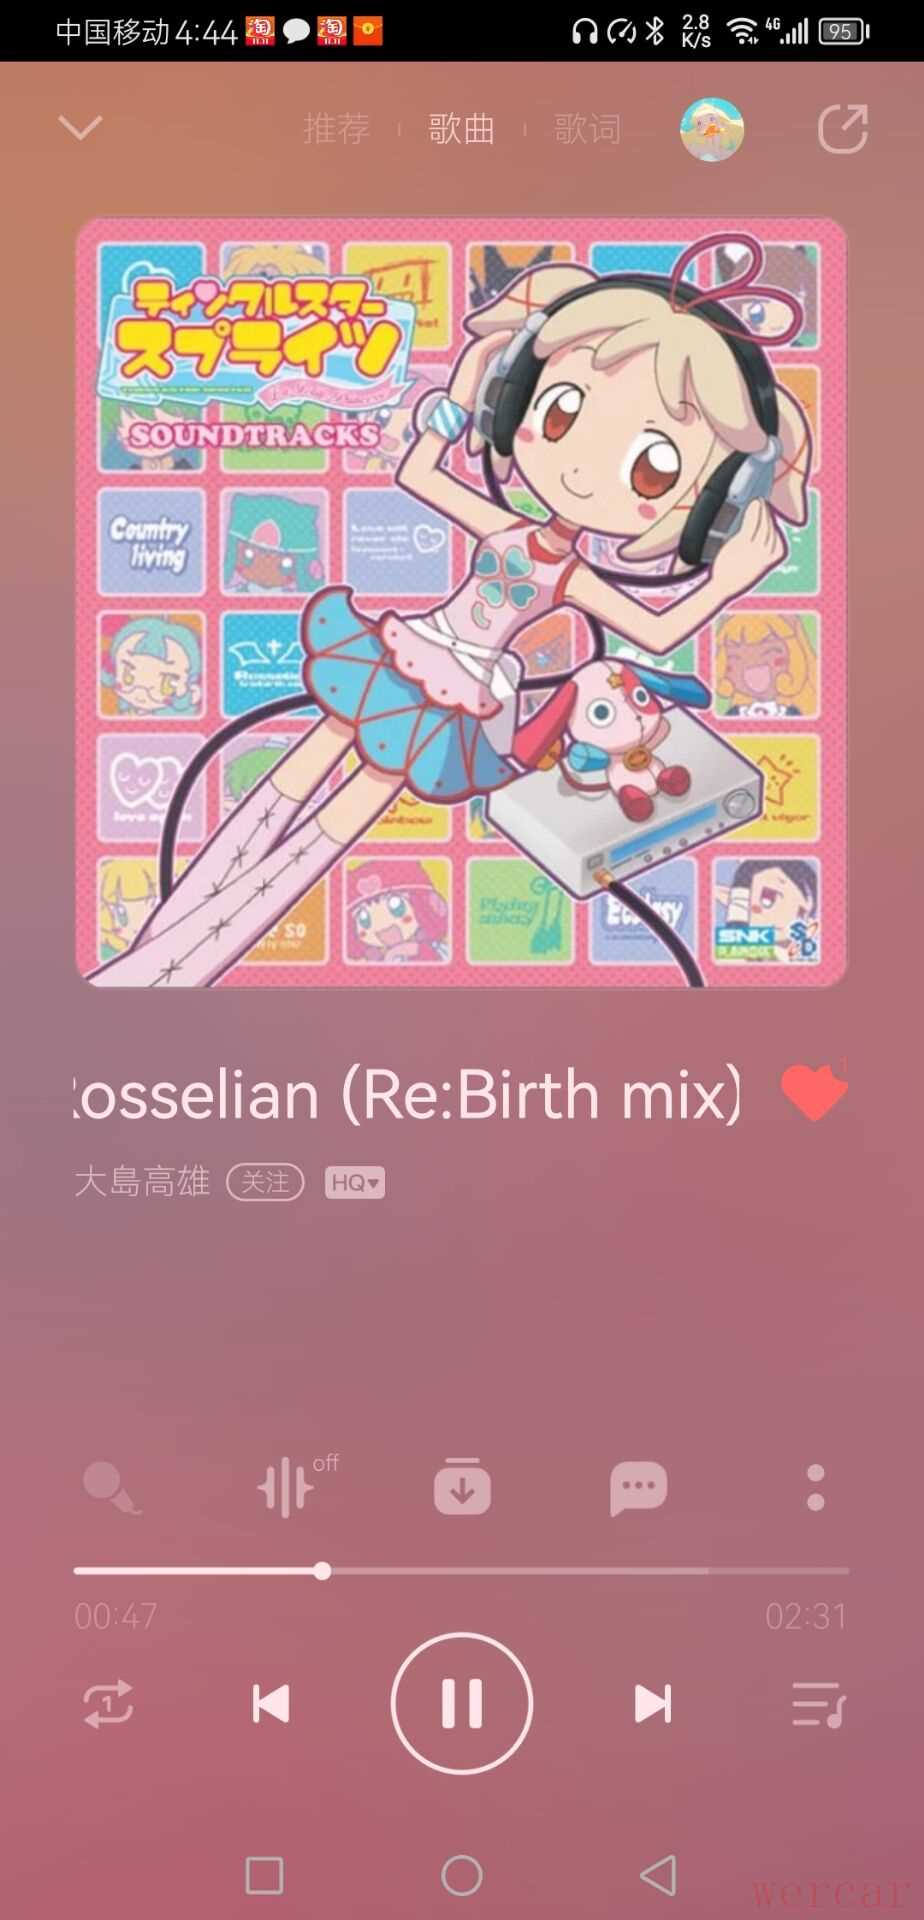Image resolution: width=924 pixels, height=1920 pixels.
Task: Download the current song
Action: click(462, 1486)
